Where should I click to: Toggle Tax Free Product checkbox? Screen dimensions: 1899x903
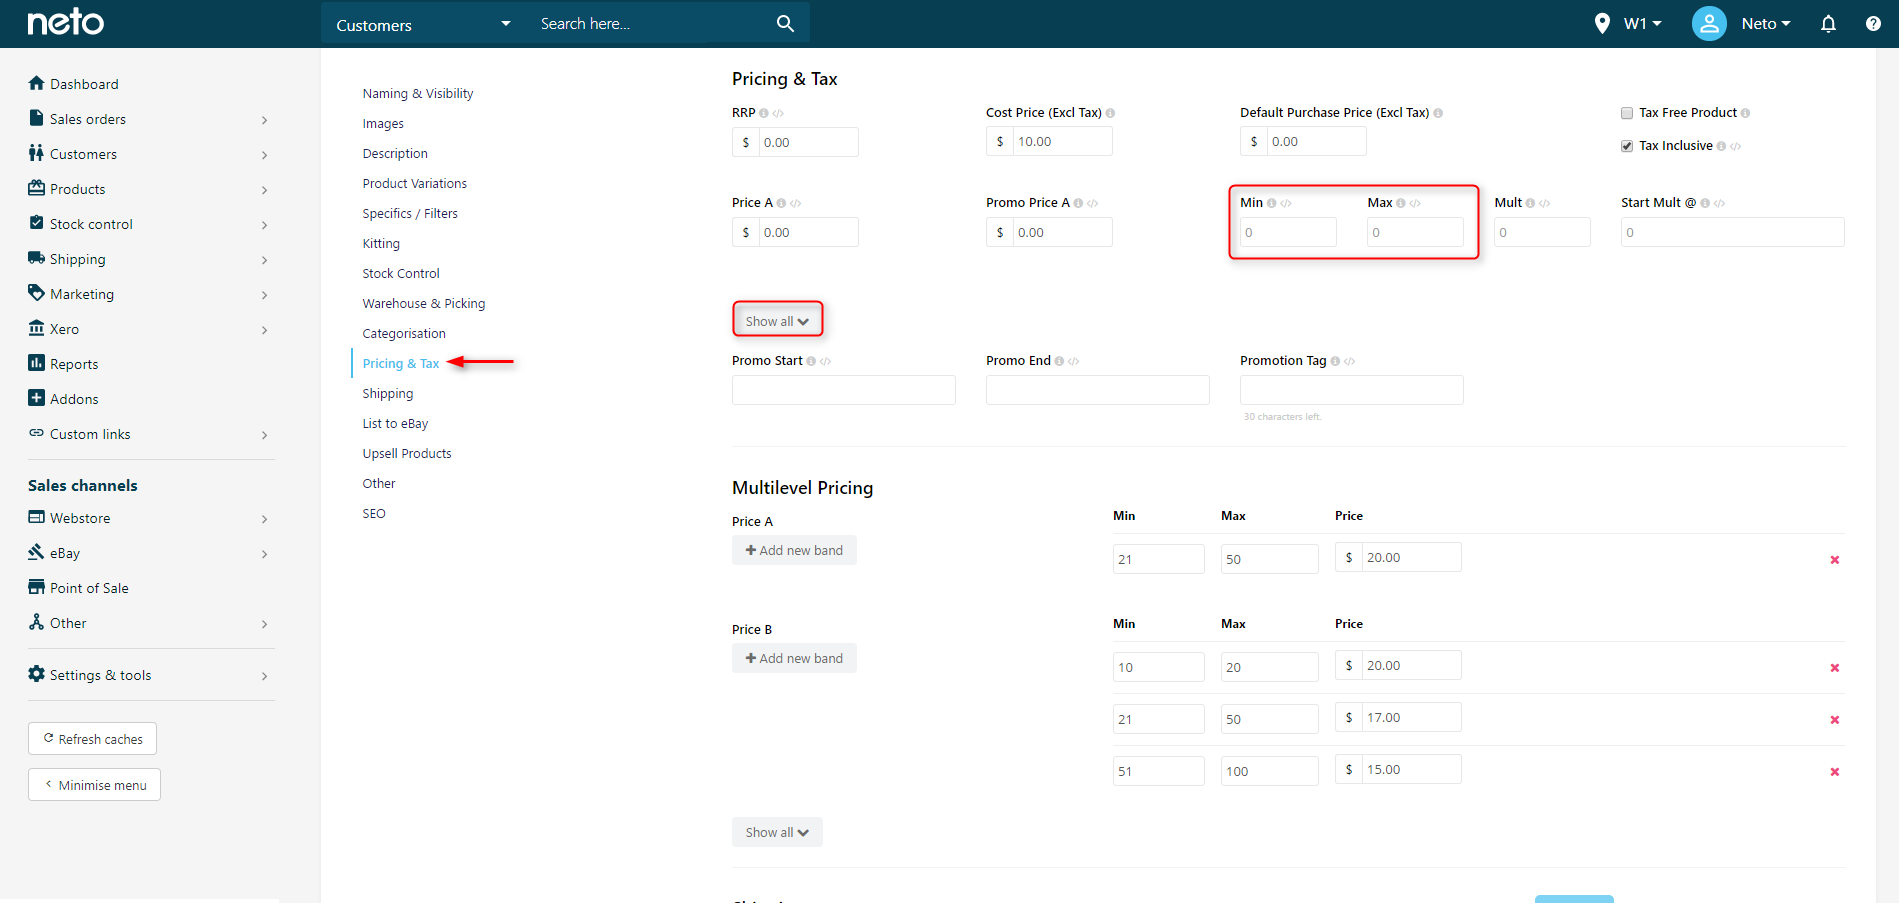coord(1627,113)
